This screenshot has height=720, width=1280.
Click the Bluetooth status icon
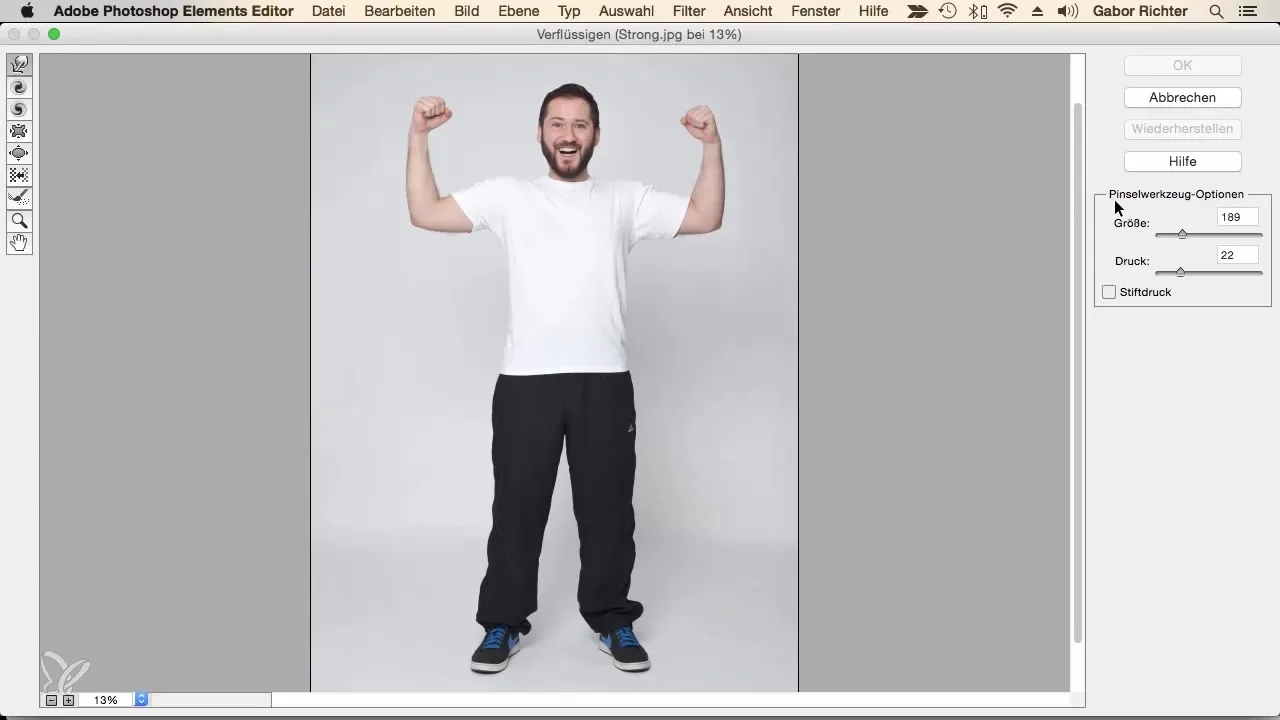(978, 11)
